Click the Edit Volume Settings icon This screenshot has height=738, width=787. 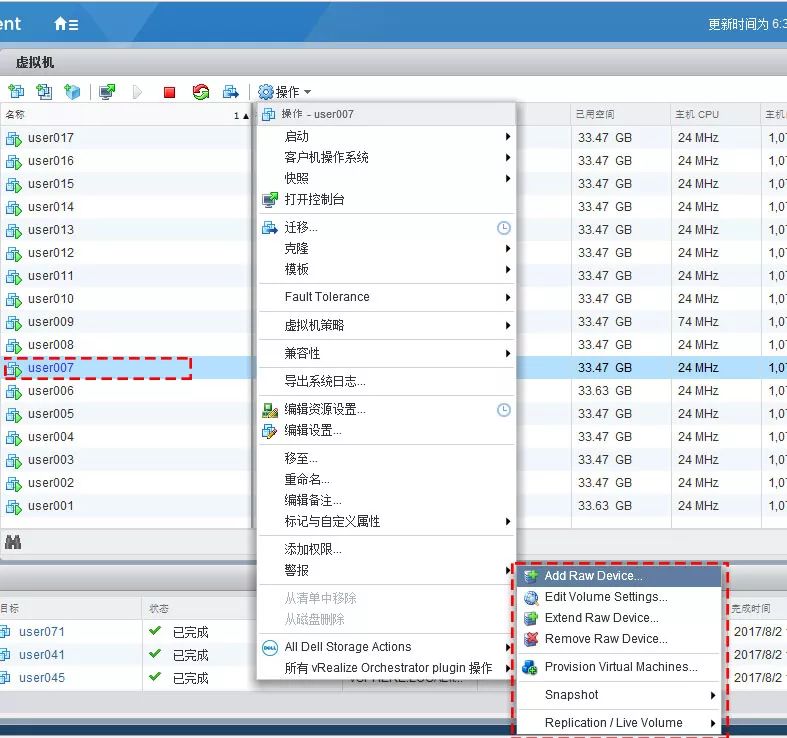(531, 597)
